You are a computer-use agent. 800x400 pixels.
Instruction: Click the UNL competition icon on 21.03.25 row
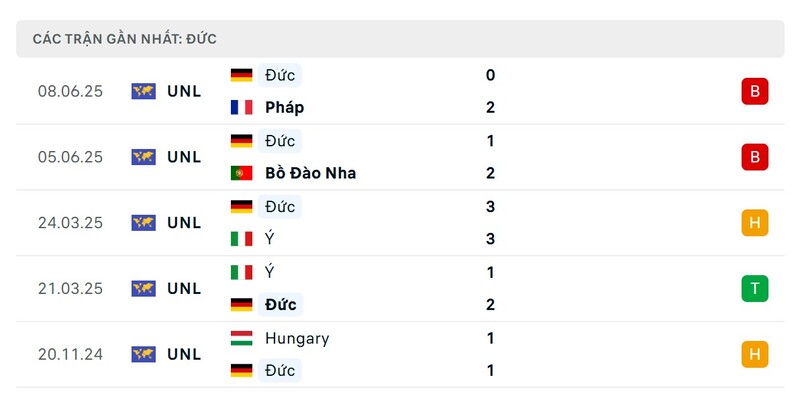click(143, 289)
